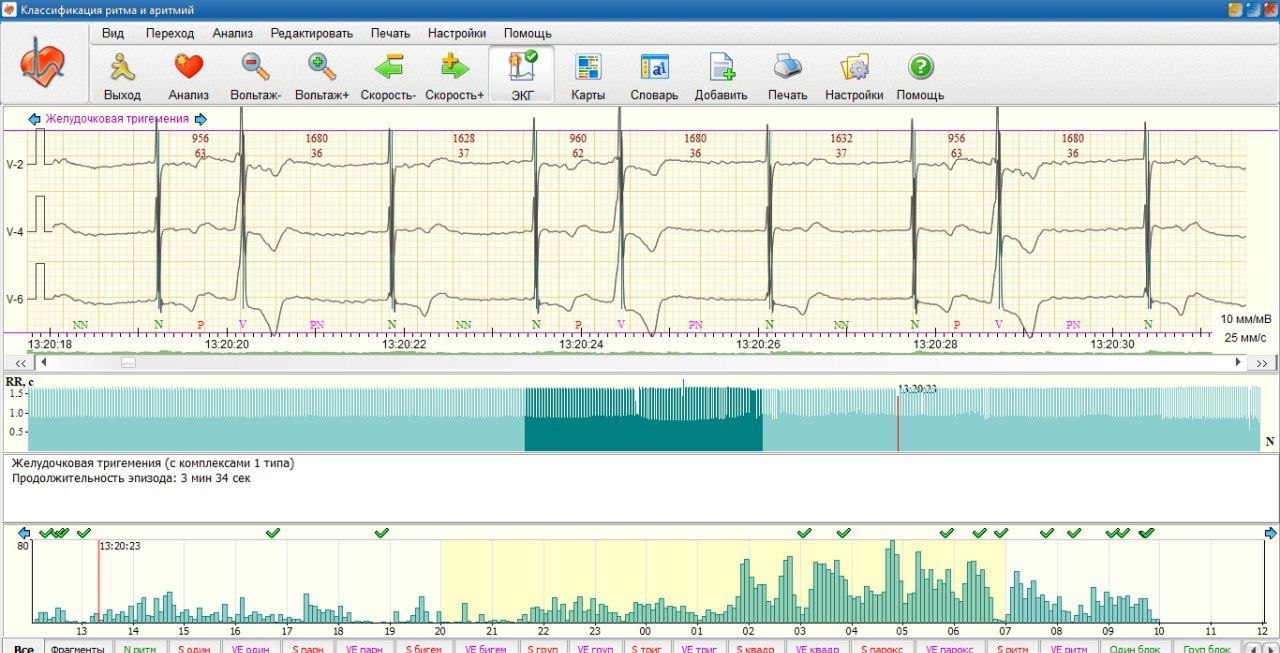Screen dimensions: 1280x653
Task: Click the ECG horizontal scrollbar thumb
Action: tap(128, 362)
